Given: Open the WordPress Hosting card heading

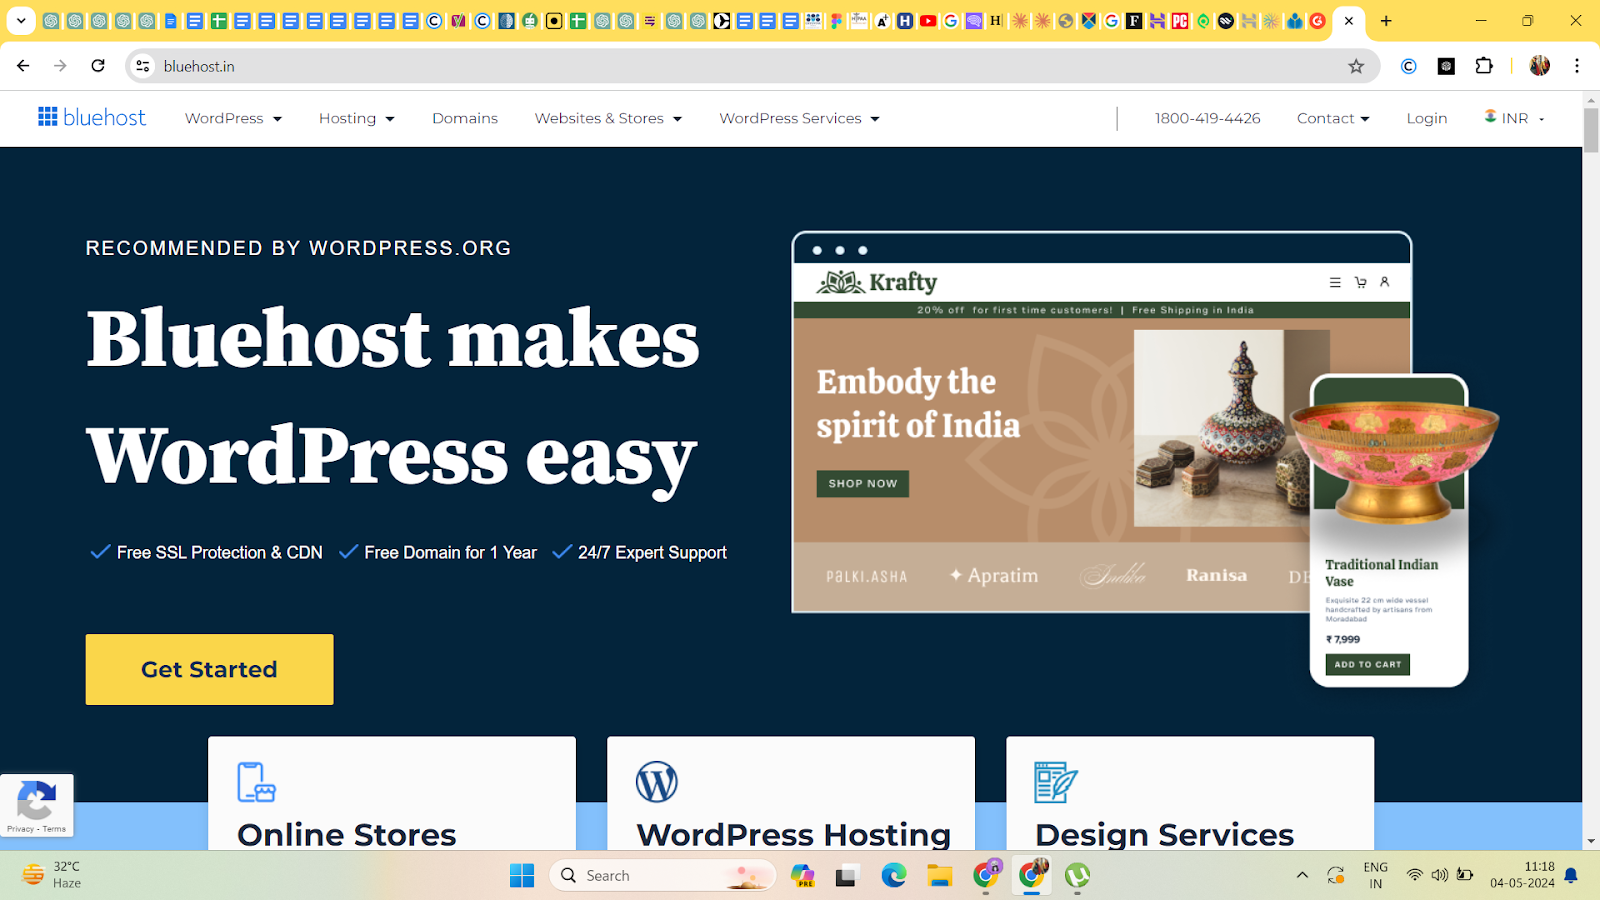Looking at the screenshot, I should 794,834.
